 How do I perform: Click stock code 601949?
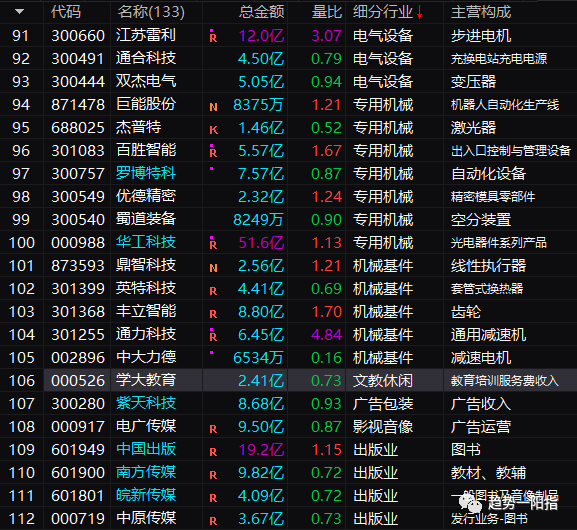pyautogui.click(x=78, y=450)
